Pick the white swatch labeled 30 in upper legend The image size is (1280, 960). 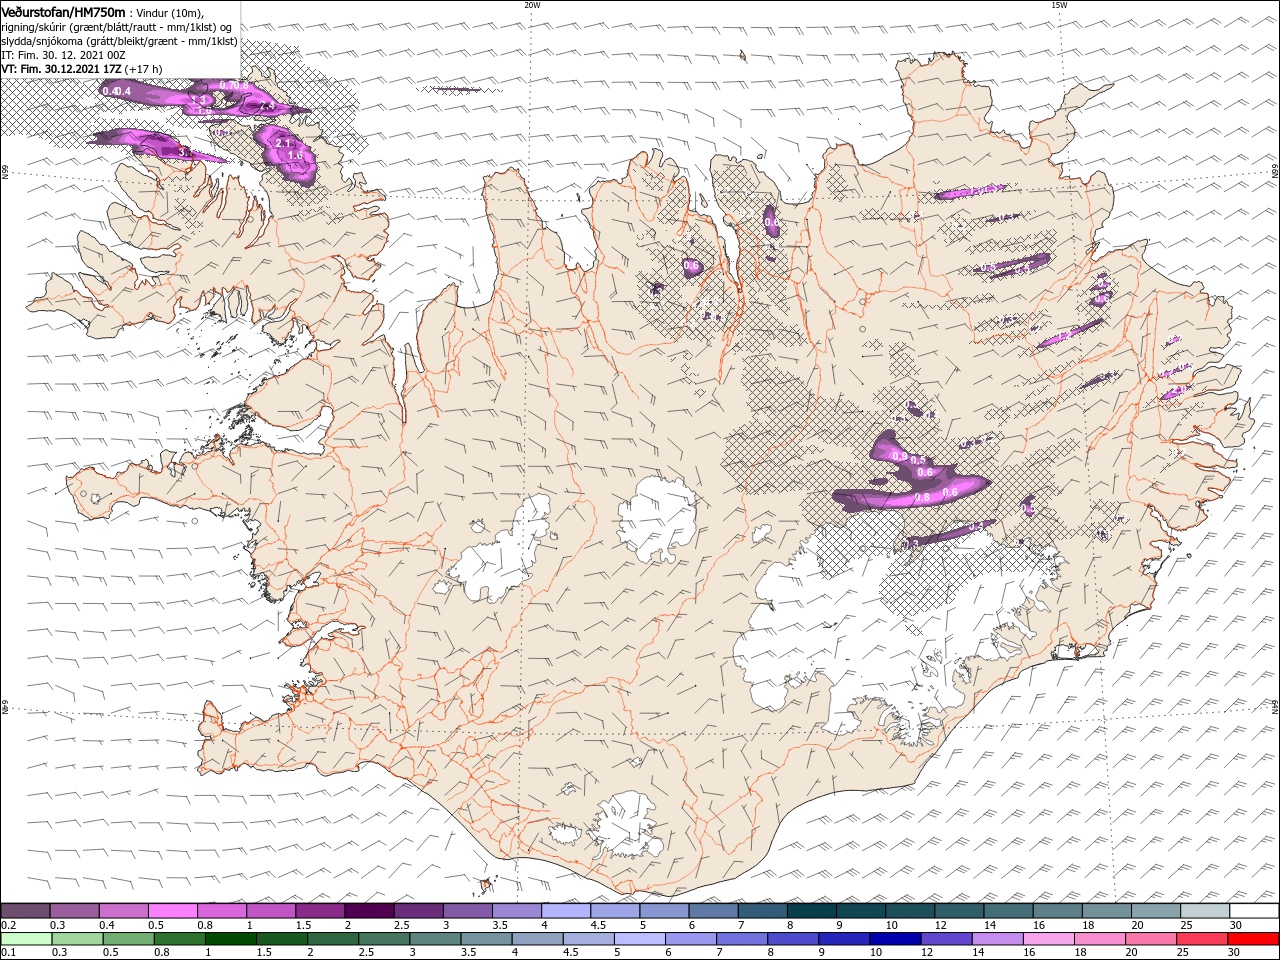[x=1254, y=911]
